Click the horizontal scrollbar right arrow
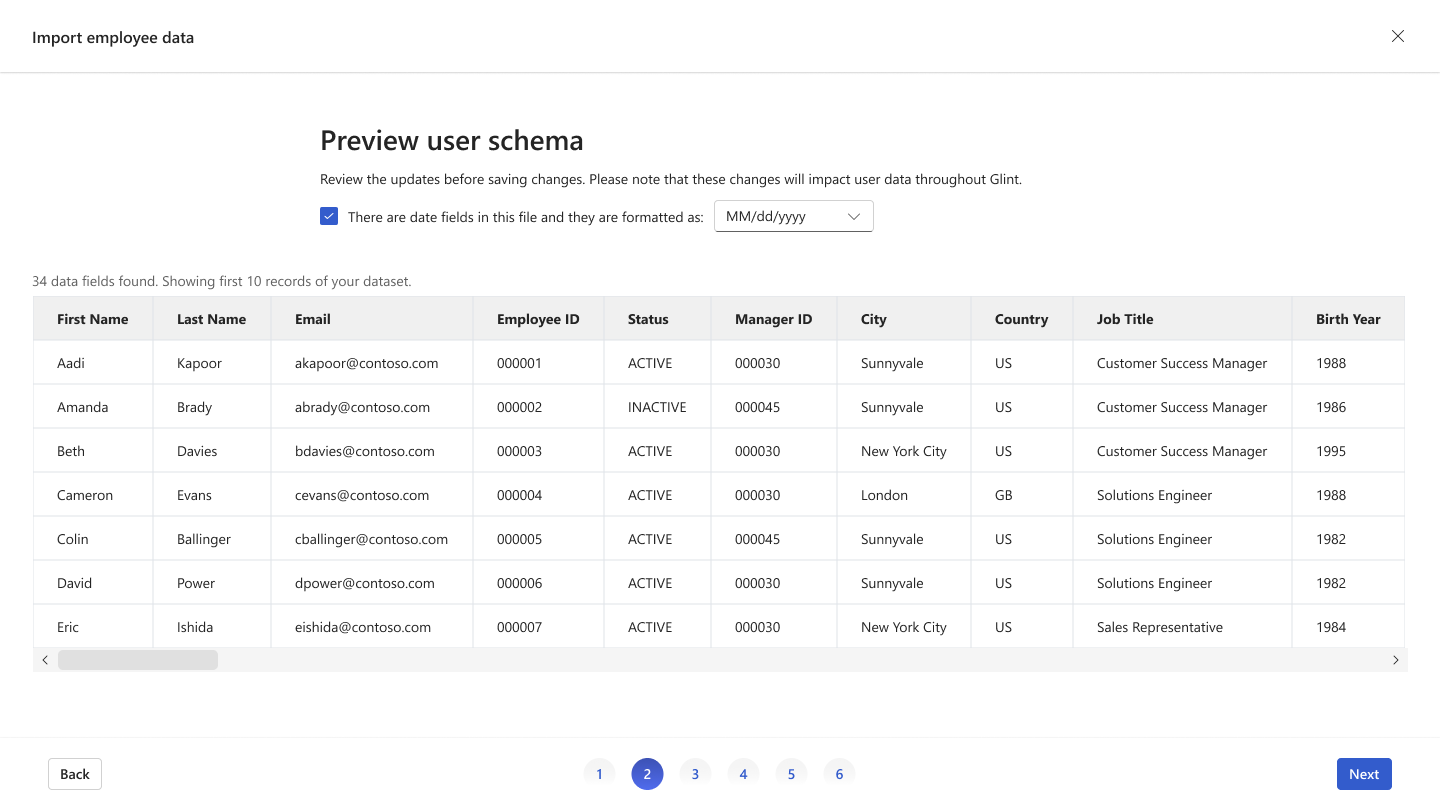 point(1396,660)
